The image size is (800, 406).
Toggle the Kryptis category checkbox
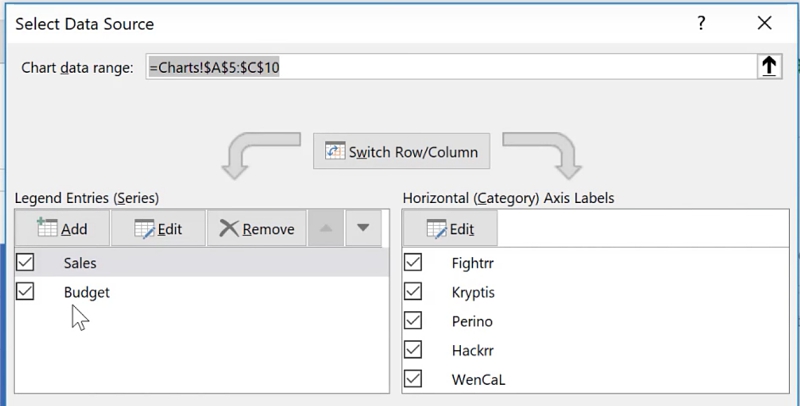pos(413,292)
